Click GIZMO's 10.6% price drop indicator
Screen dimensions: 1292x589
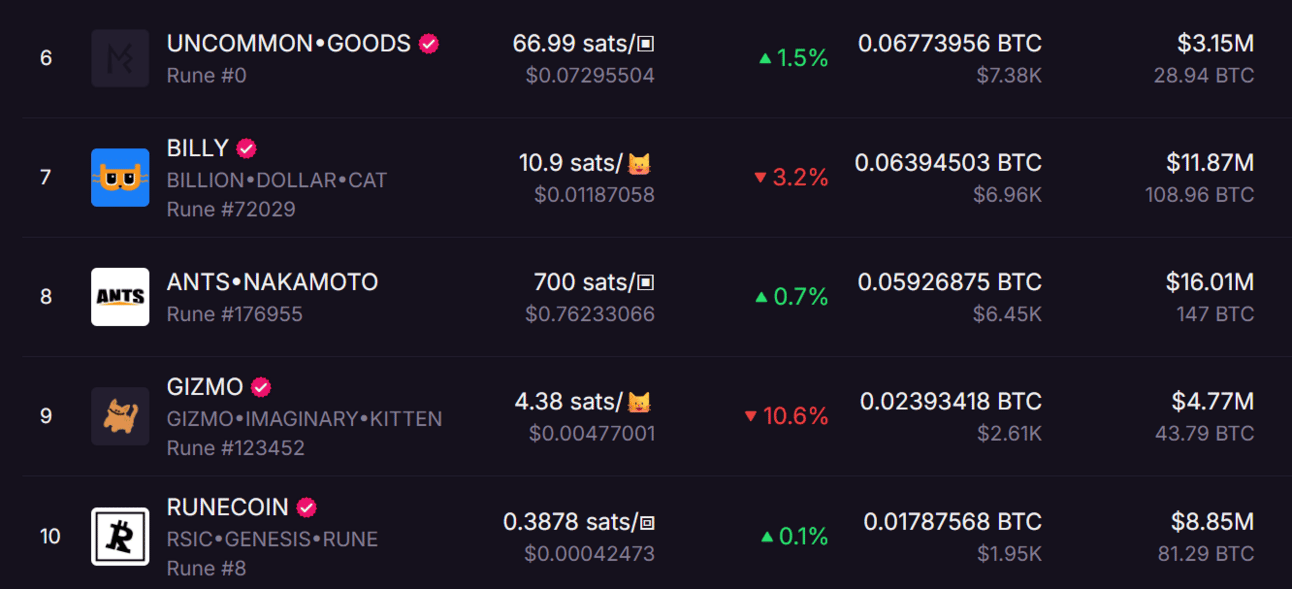[786, 416]
